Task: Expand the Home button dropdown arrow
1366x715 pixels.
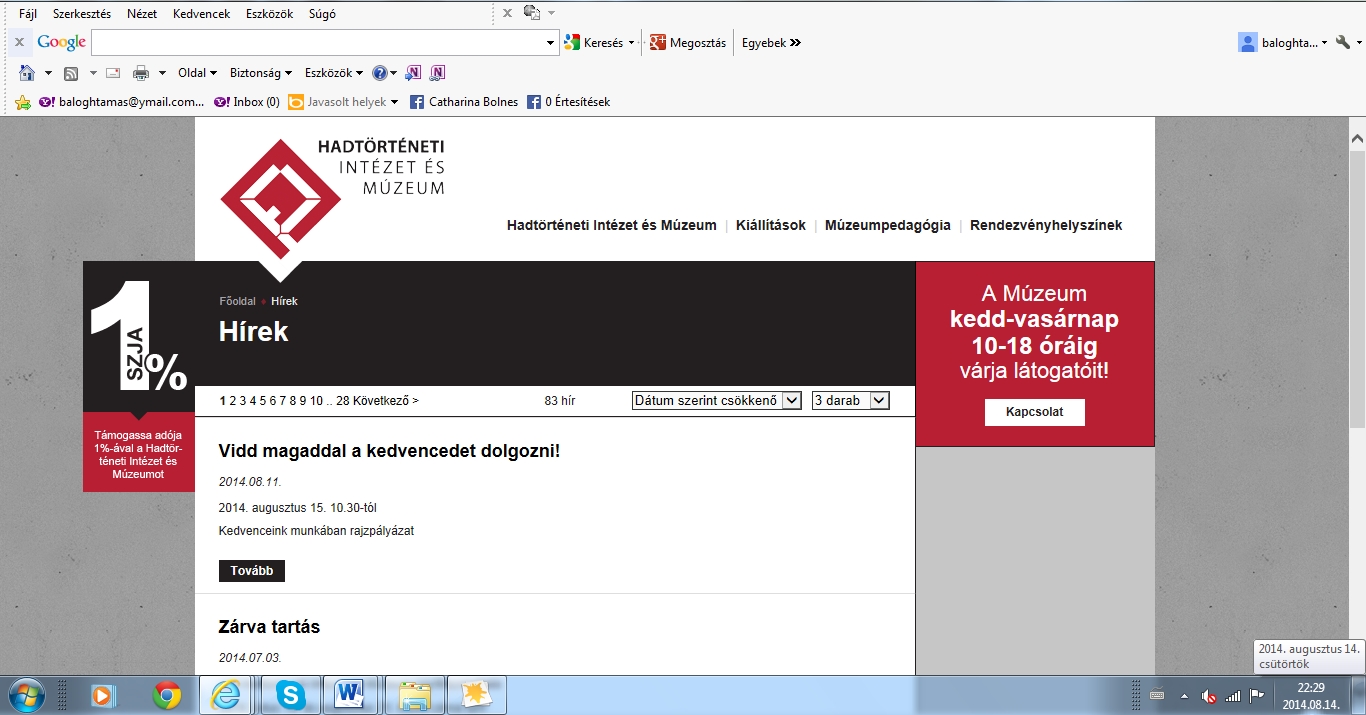Action: [48, 73]
